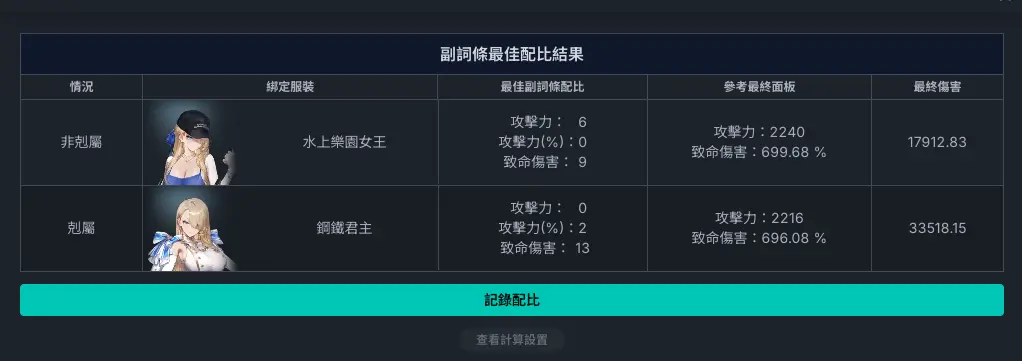Open 查看計算設置 settings button
This screenshot has height=361, width=1022.
coord(512,340)
